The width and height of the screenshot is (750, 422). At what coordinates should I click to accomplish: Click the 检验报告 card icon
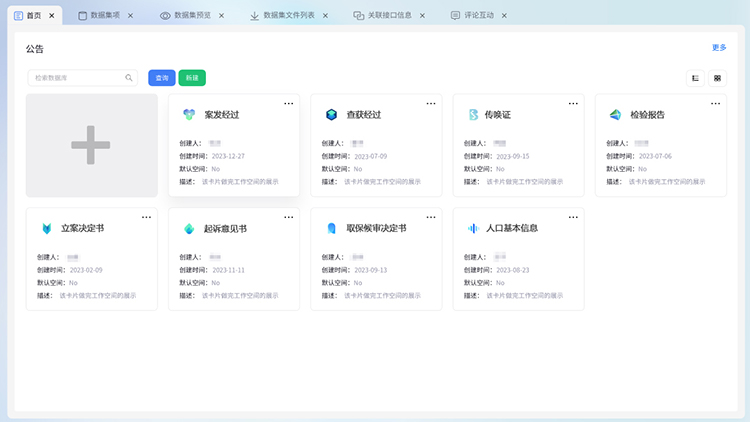click(615, 115)
